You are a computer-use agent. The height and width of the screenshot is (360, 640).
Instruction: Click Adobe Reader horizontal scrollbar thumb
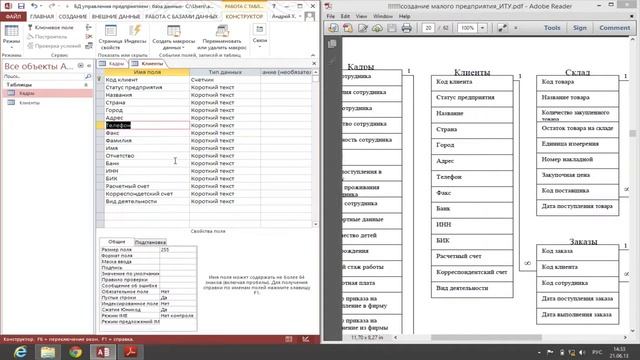tap(486, 338)
